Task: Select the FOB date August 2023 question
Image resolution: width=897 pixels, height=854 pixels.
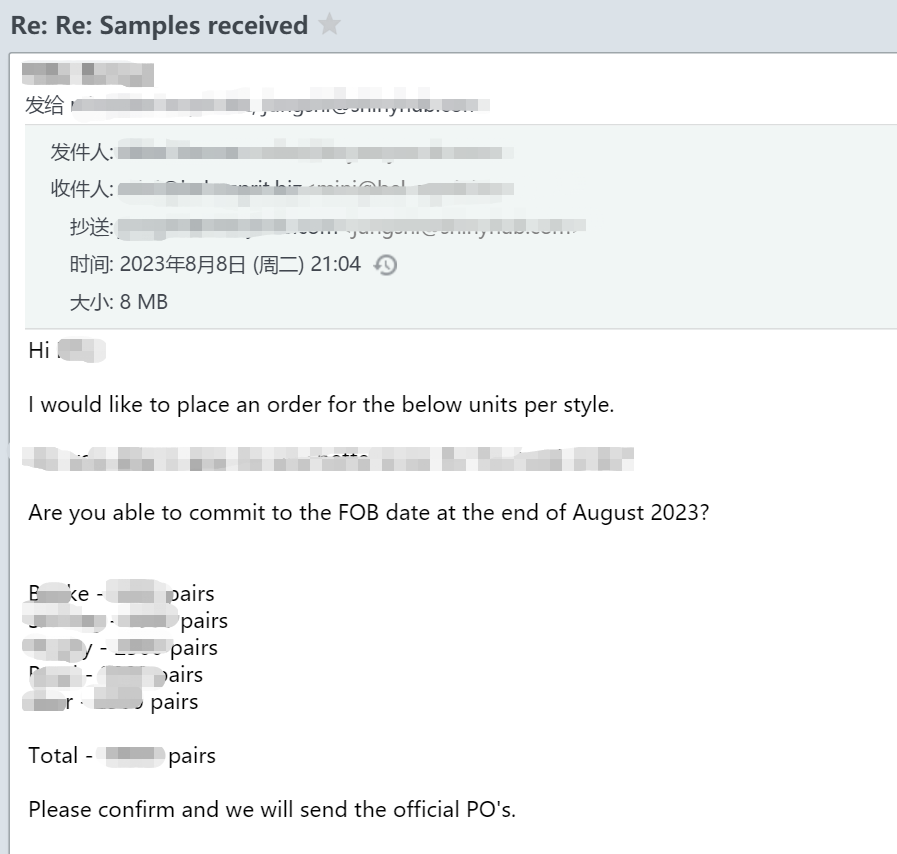Action: [369, 513]
